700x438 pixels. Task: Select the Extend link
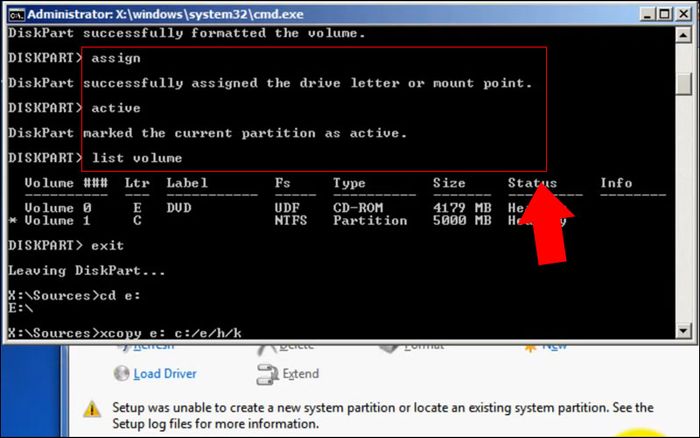[300, 374]
